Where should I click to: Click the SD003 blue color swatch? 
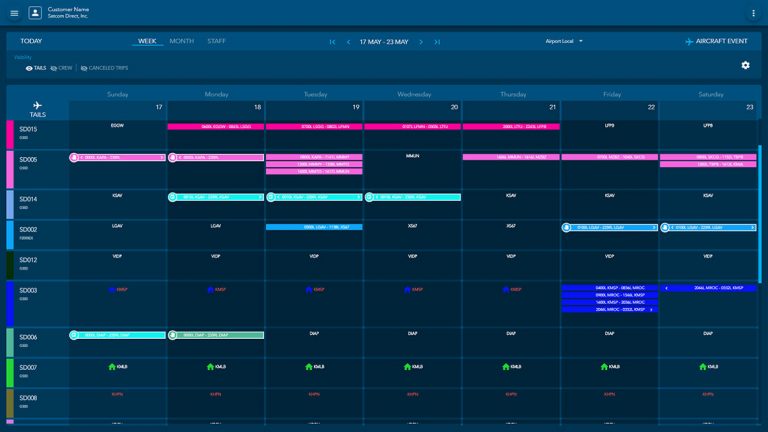point(10,304)
